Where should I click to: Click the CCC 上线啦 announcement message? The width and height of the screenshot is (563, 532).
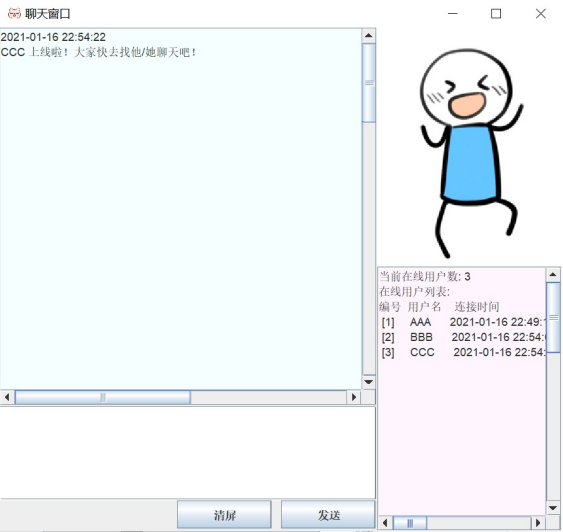(x=98, y=52)
